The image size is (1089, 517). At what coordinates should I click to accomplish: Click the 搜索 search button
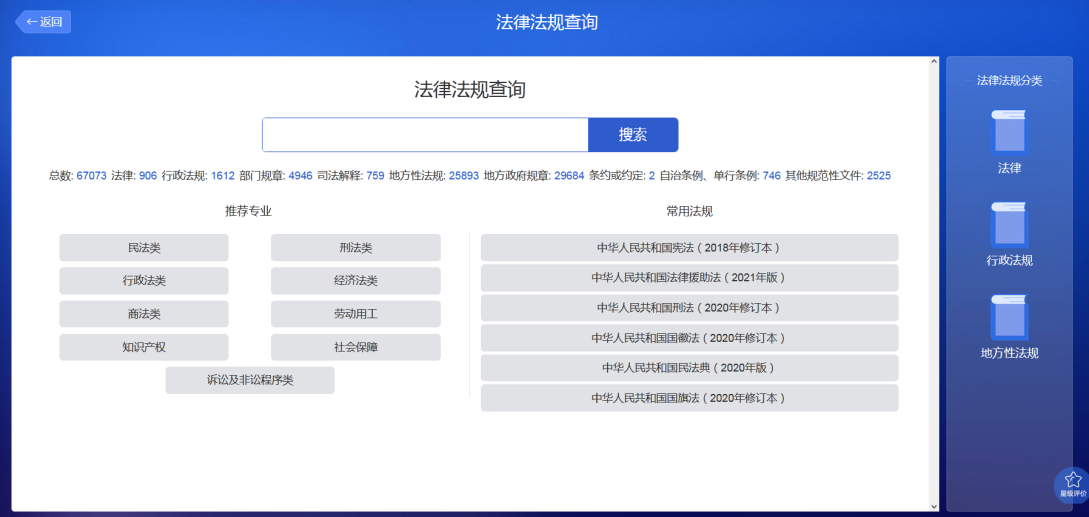[633, 135]
